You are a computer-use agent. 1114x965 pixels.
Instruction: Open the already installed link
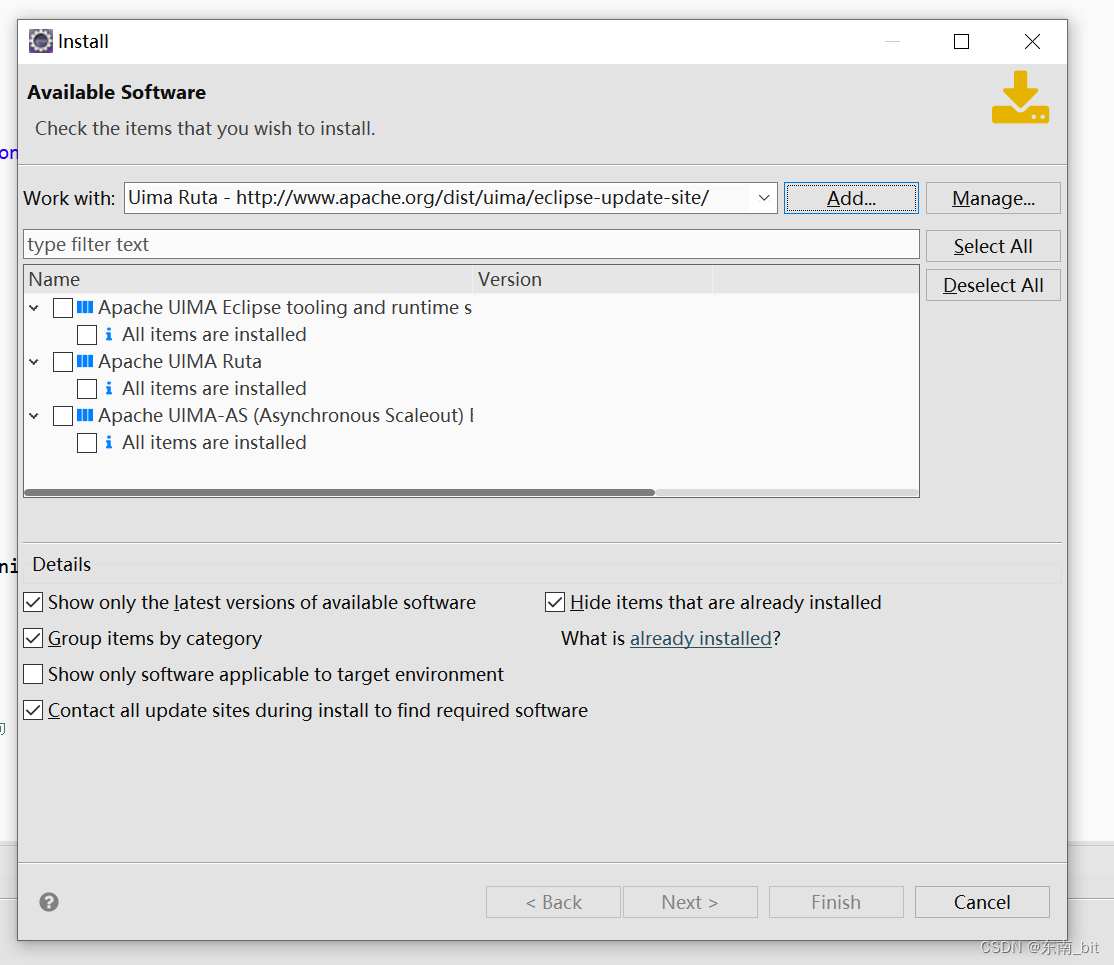pos(701,638)
